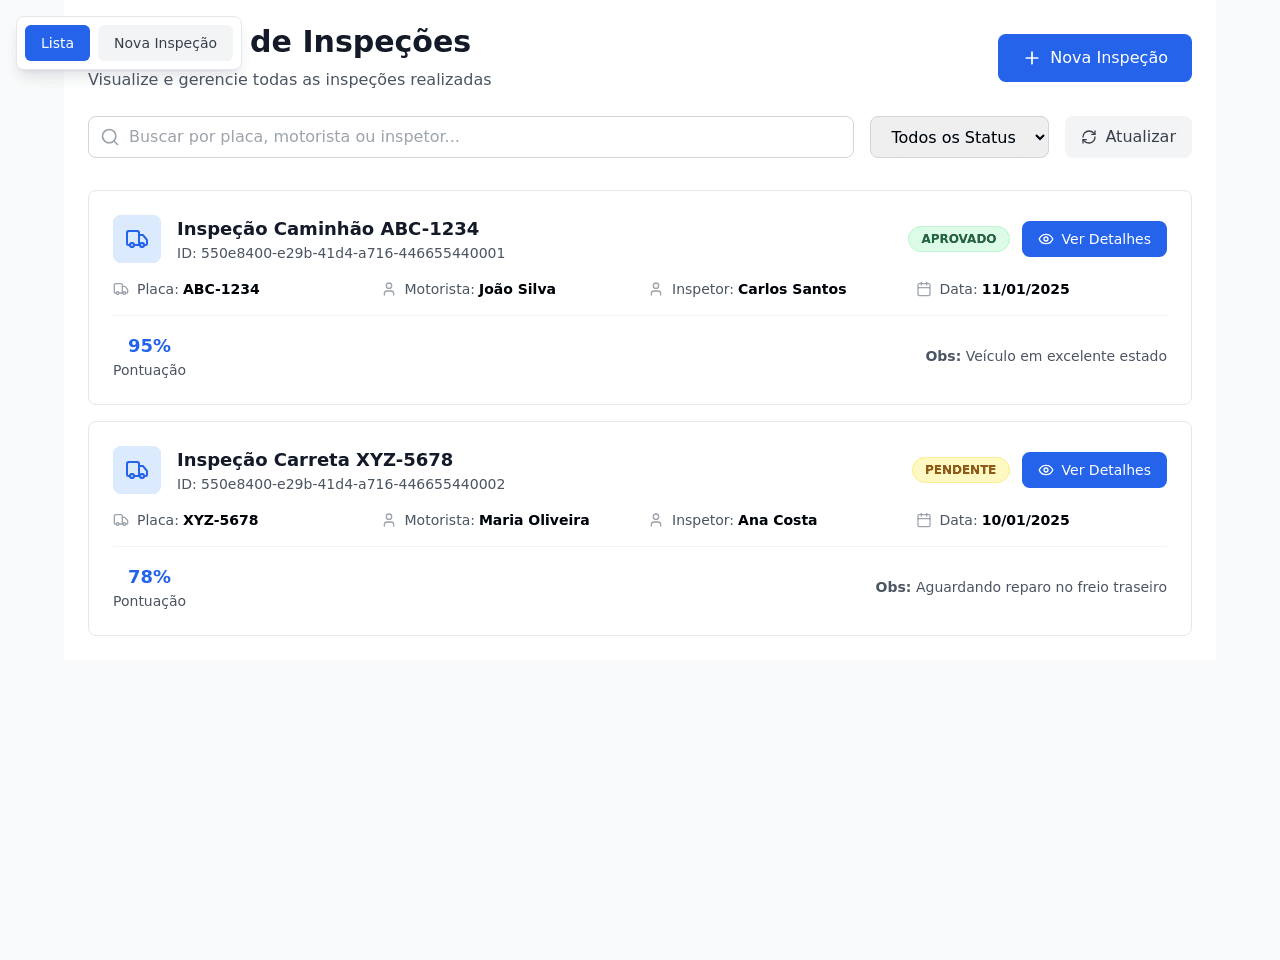Image resolution: width=1280 pixels, height=960 pixels.
Task: Click the 78% score value
Action: click(x=149, y=577)
